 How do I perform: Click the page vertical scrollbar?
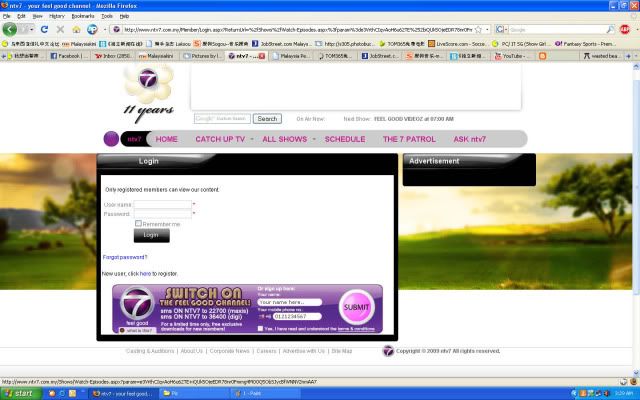click(x=636, y=220)
